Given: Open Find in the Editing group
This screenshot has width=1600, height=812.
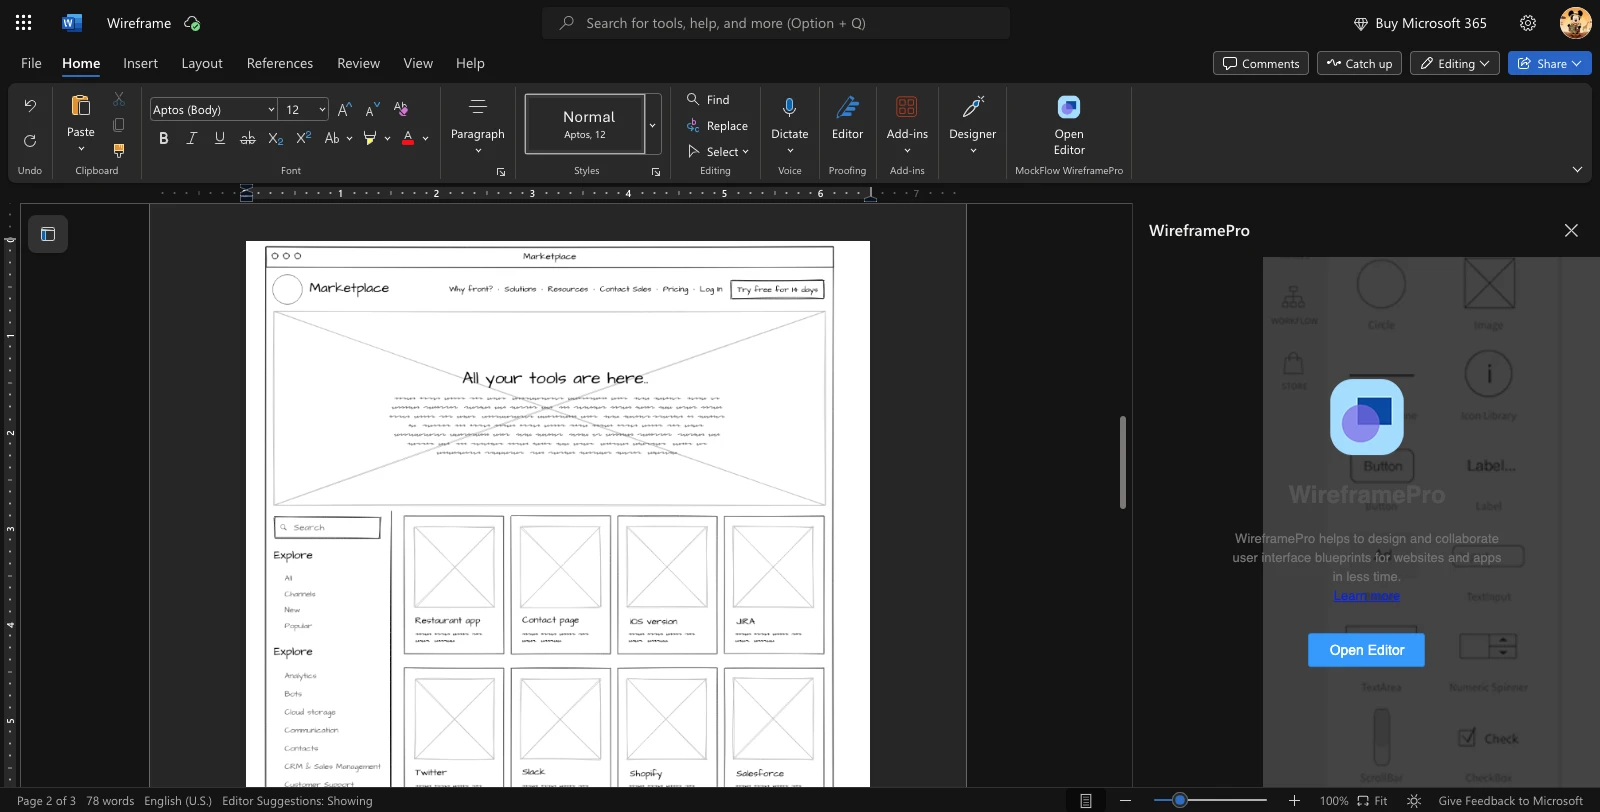Looking at the screenshot, I should (x=708, y=100).
